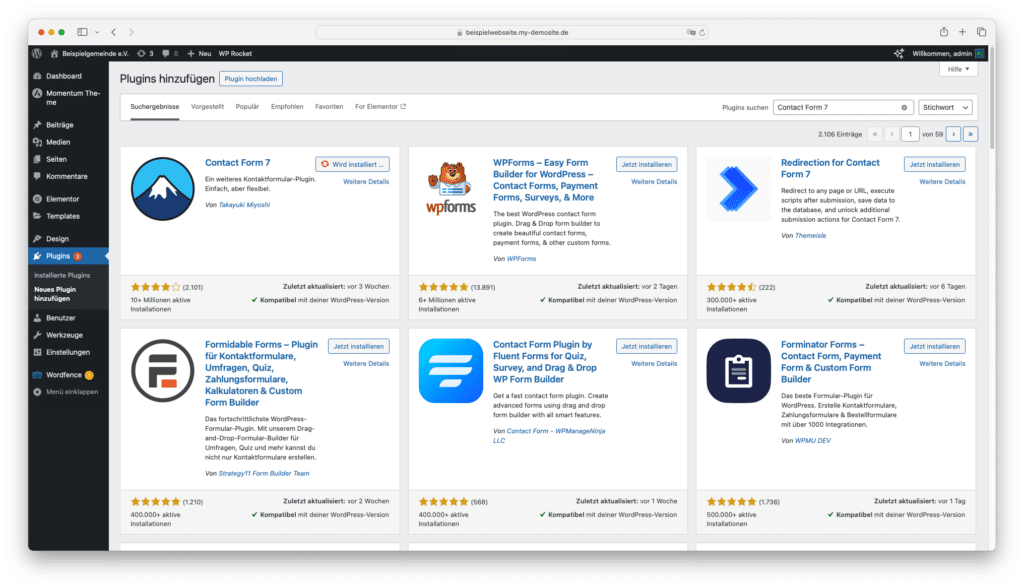Open the Momentum Theme menu

(x=67, y=97)
